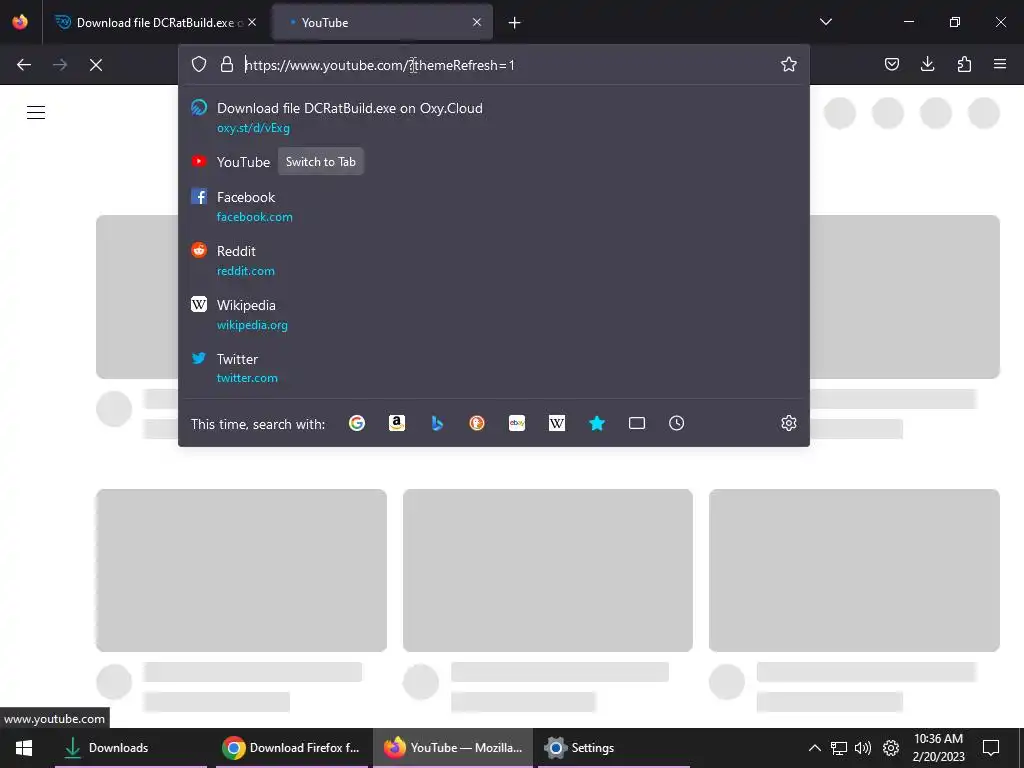
Task: Search bookmarks using the star shortcut
Action: click(597, 423)
